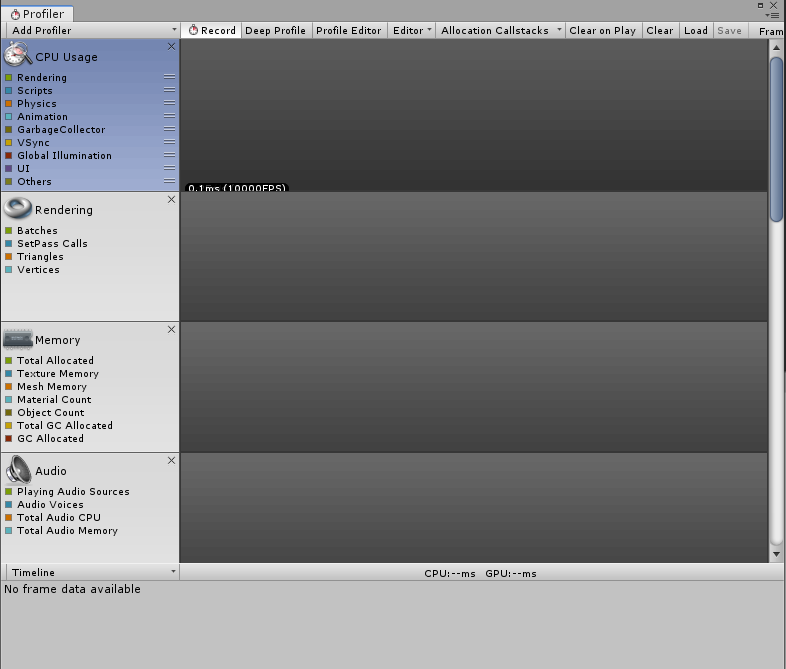Click the scrollbar up arrow

pos(776,48)
